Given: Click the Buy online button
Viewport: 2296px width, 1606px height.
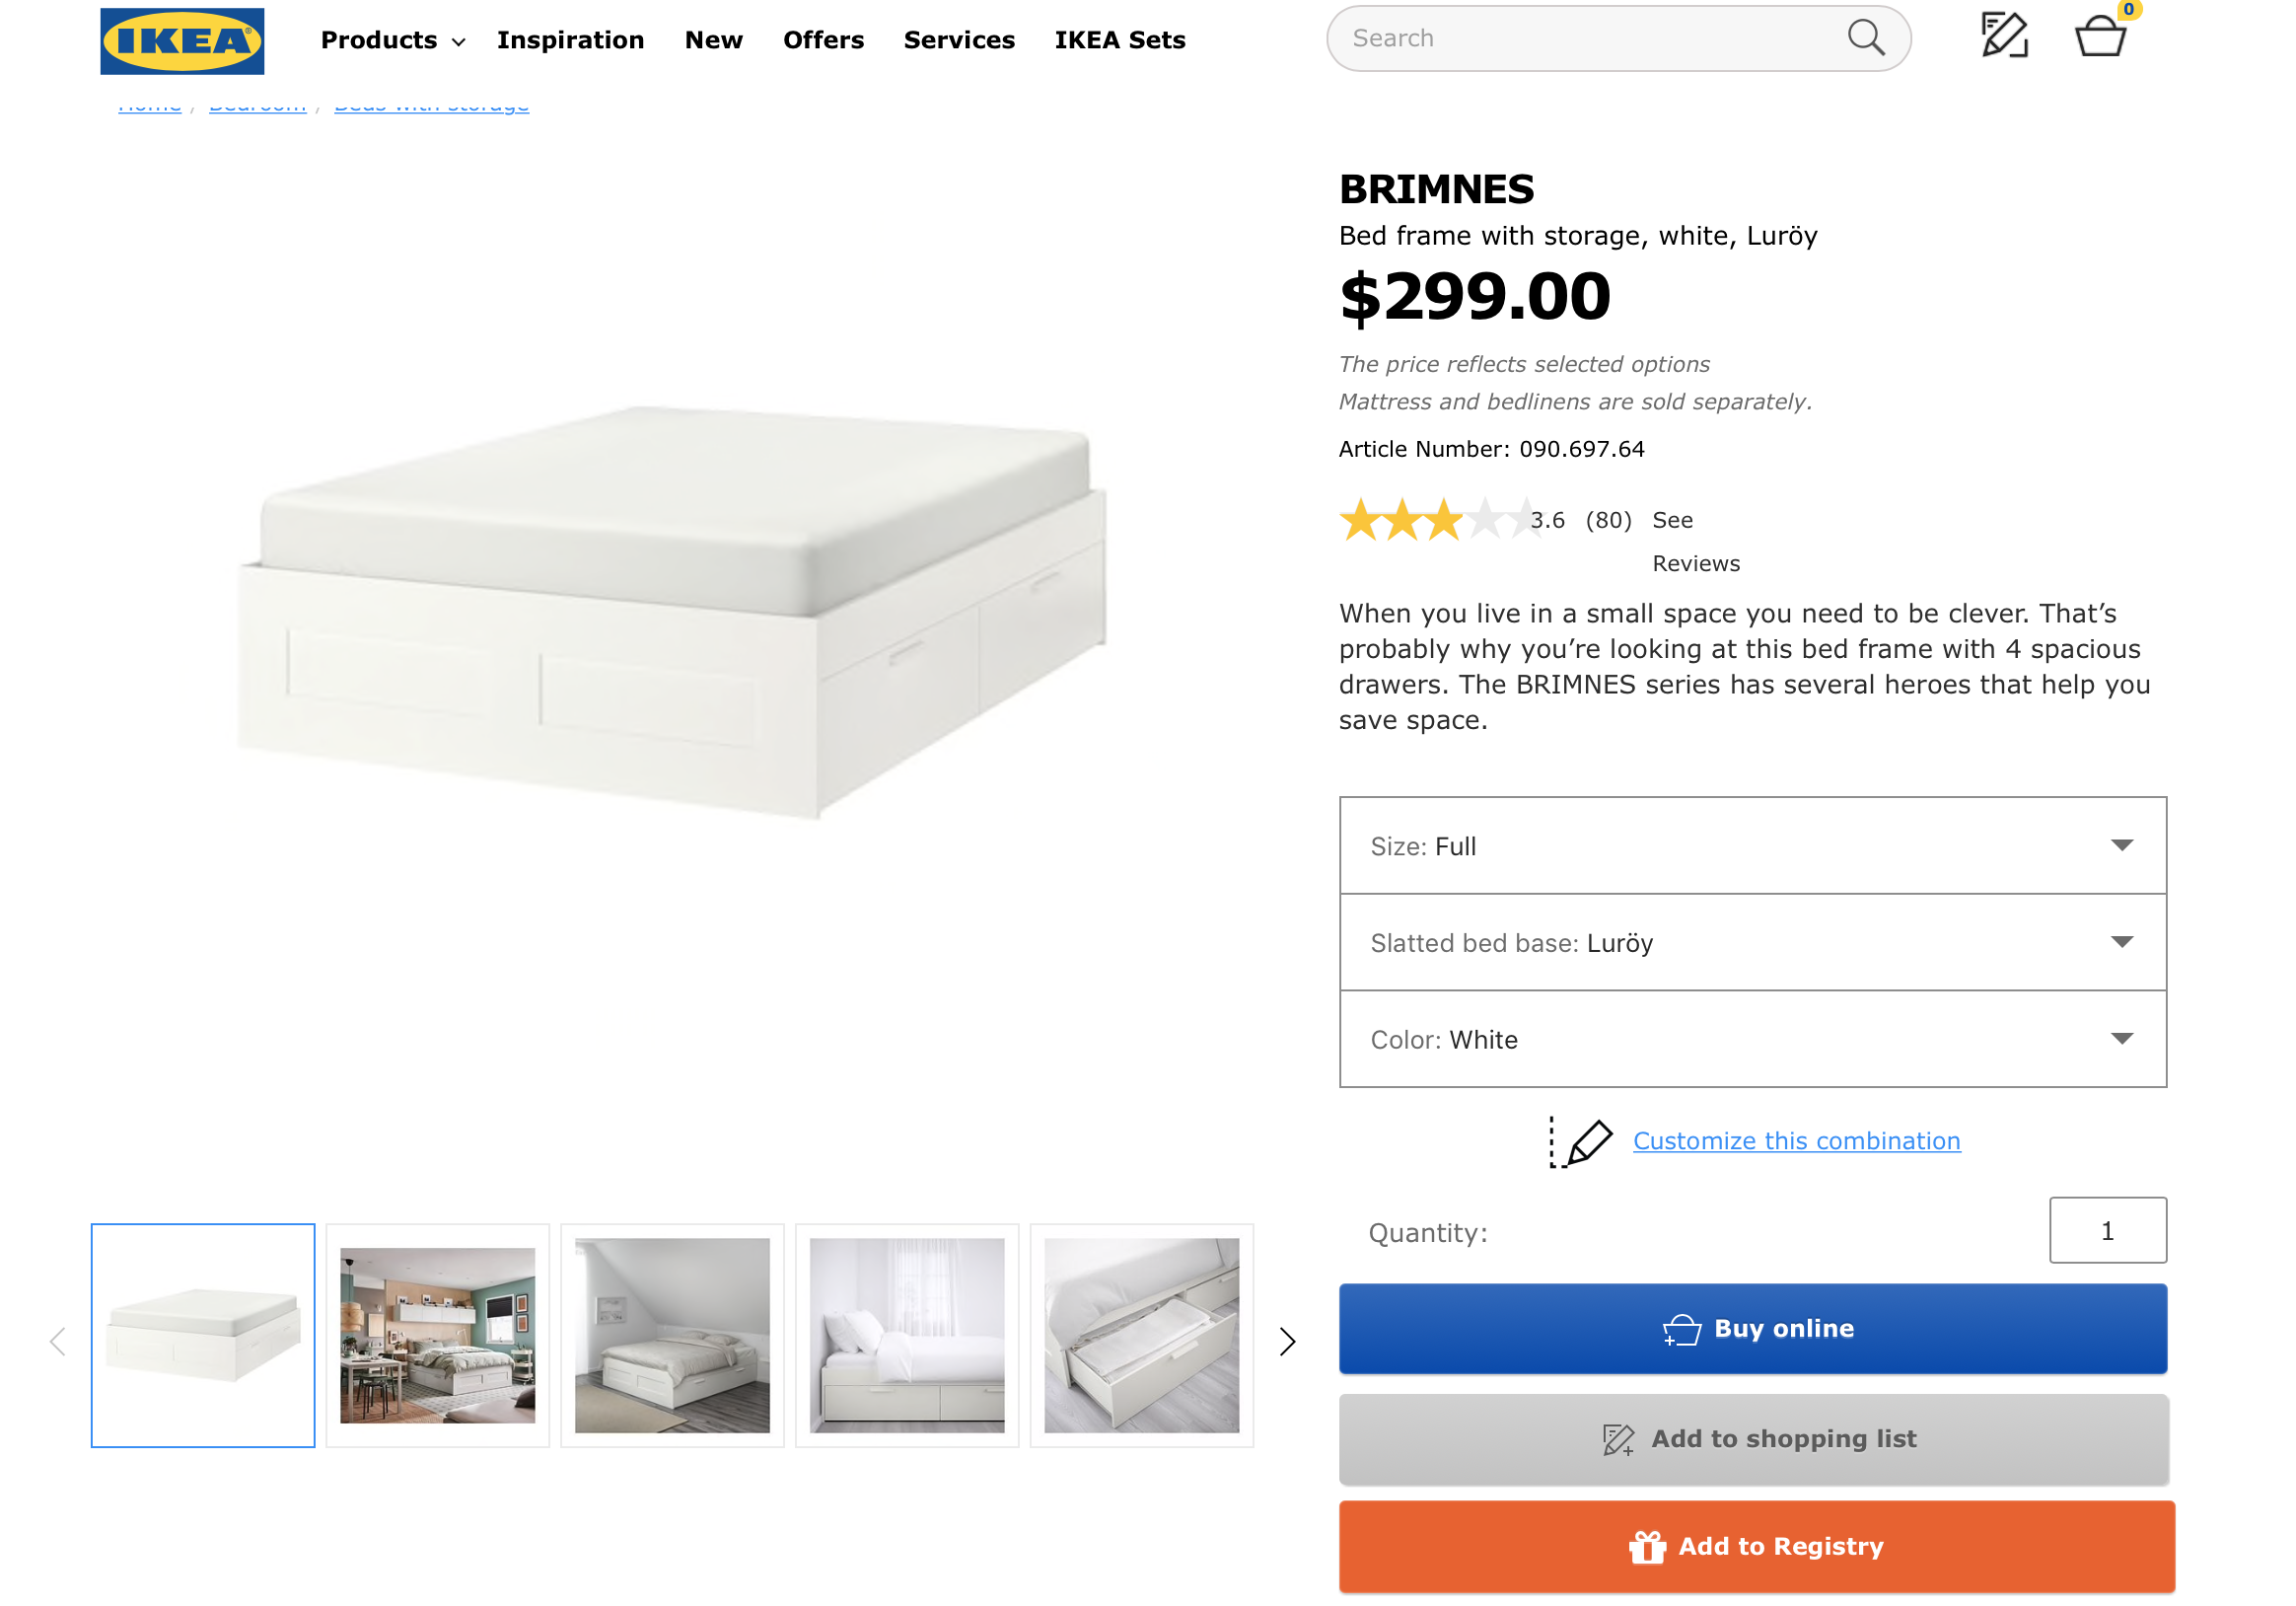Looking at the screenshot, I should point(1752,1328).
